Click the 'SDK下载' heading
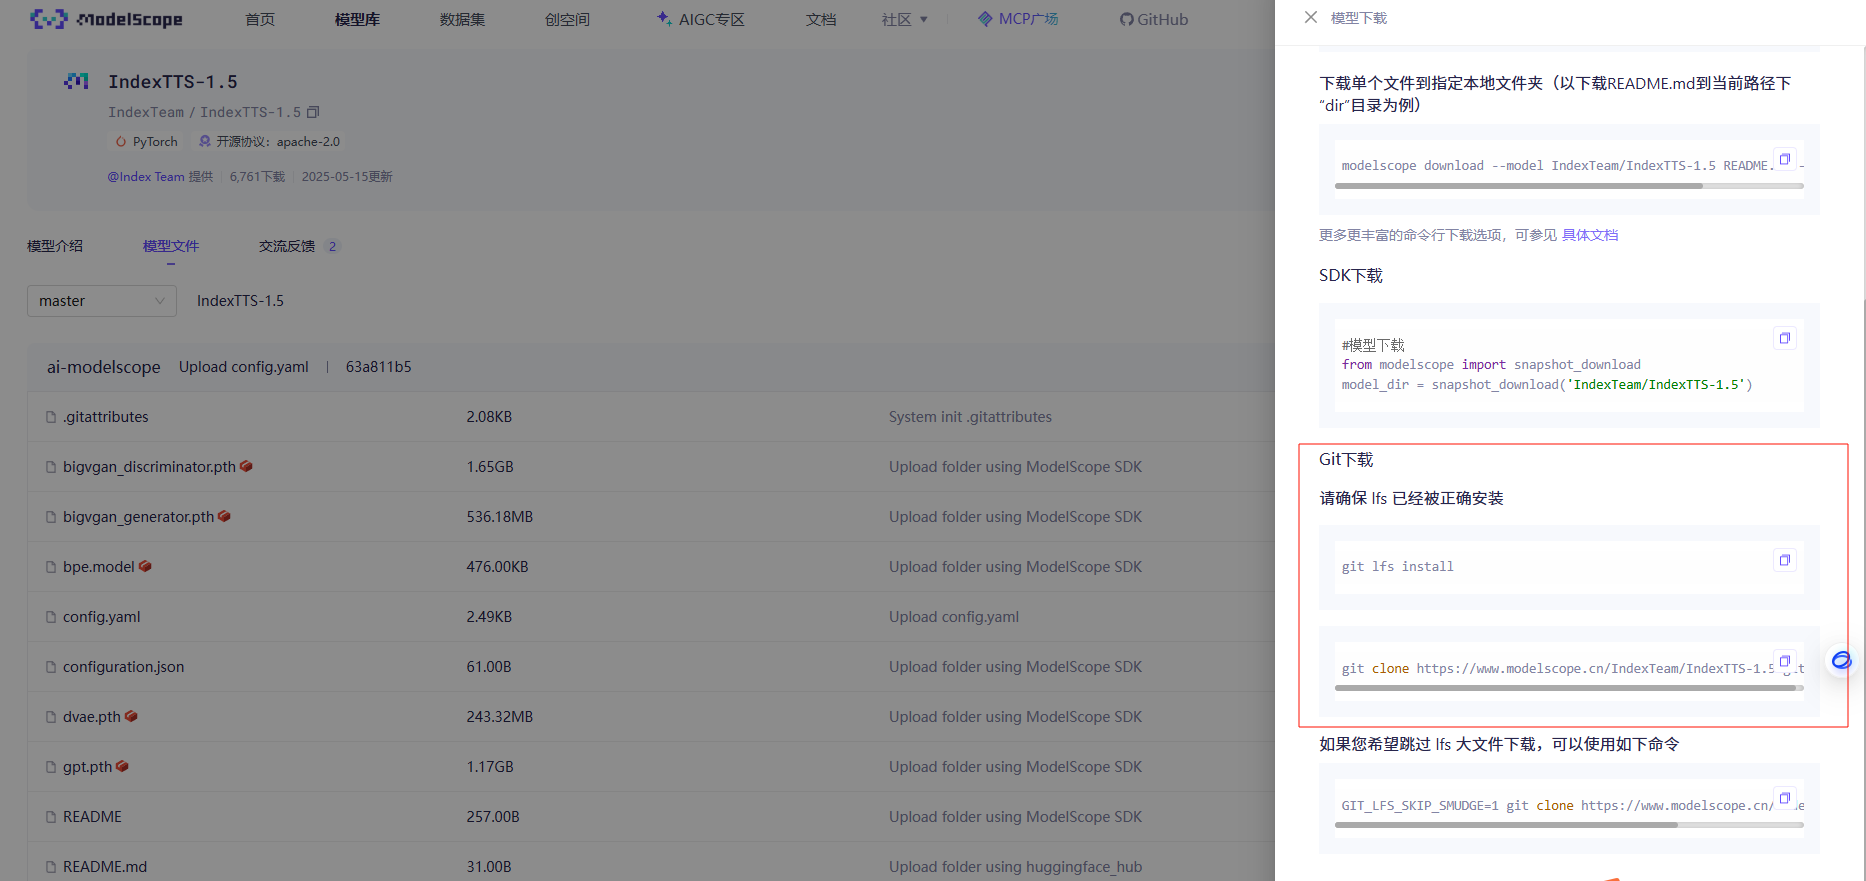The image size is (1866, 881). coord(1350,275)
